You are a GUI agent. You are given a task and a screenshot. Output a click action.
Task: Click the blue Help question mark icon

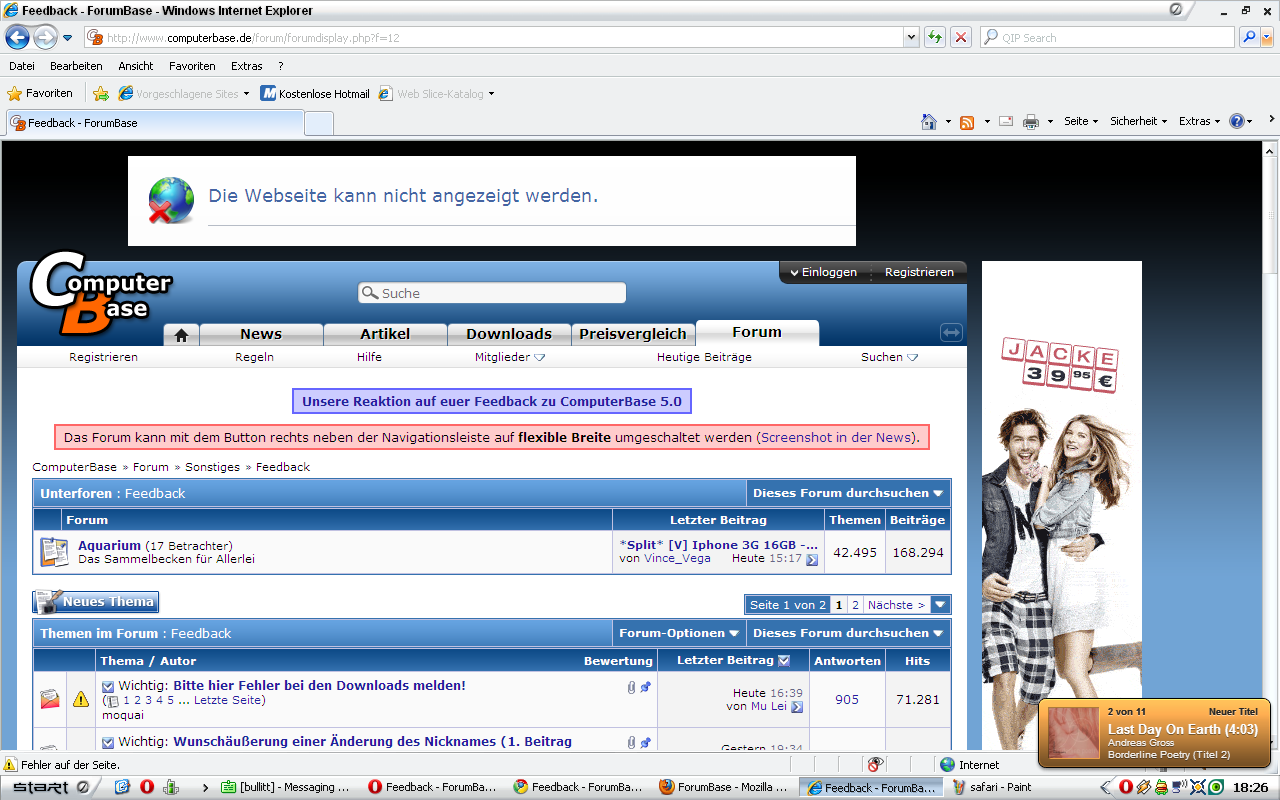[1237, 121]
